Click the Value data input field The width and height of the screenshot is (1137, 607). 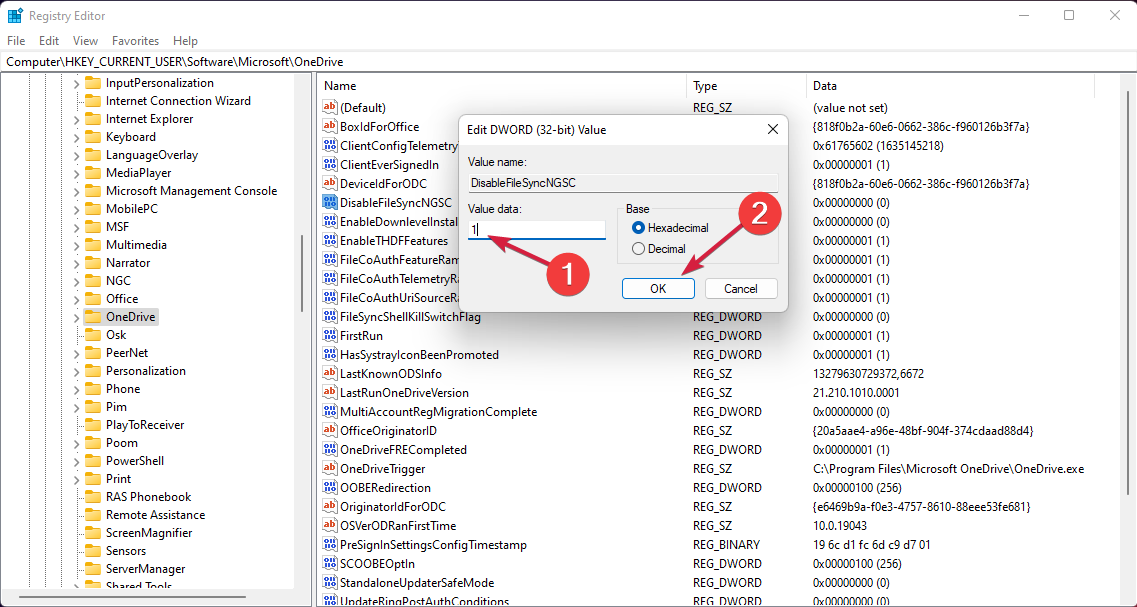point(537,230)
